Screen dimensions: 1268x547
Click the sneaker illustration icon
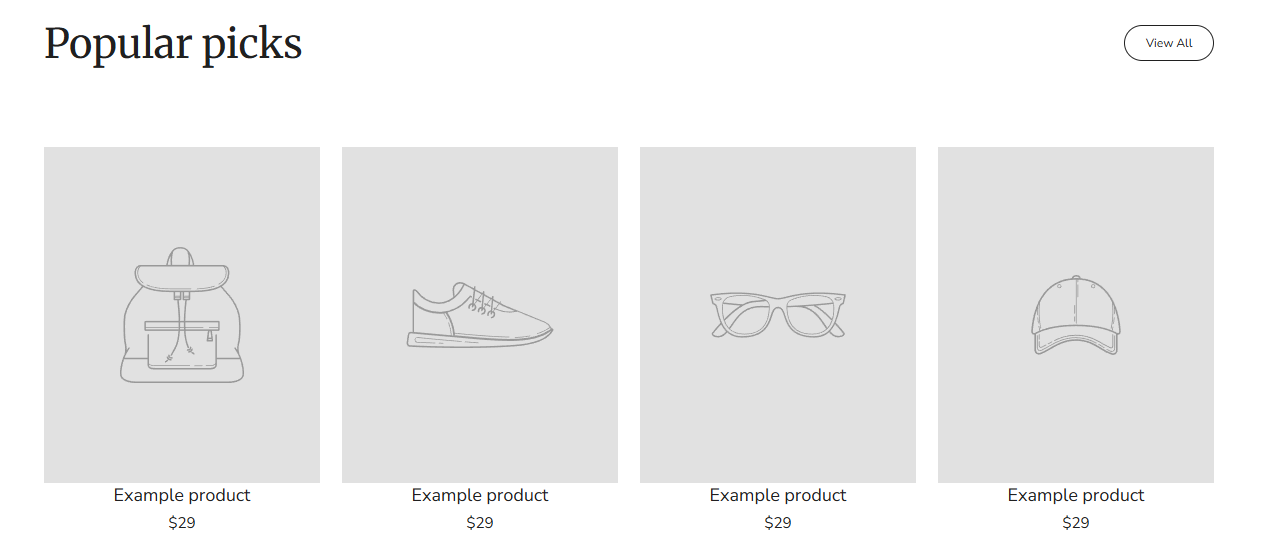[479, 316]
